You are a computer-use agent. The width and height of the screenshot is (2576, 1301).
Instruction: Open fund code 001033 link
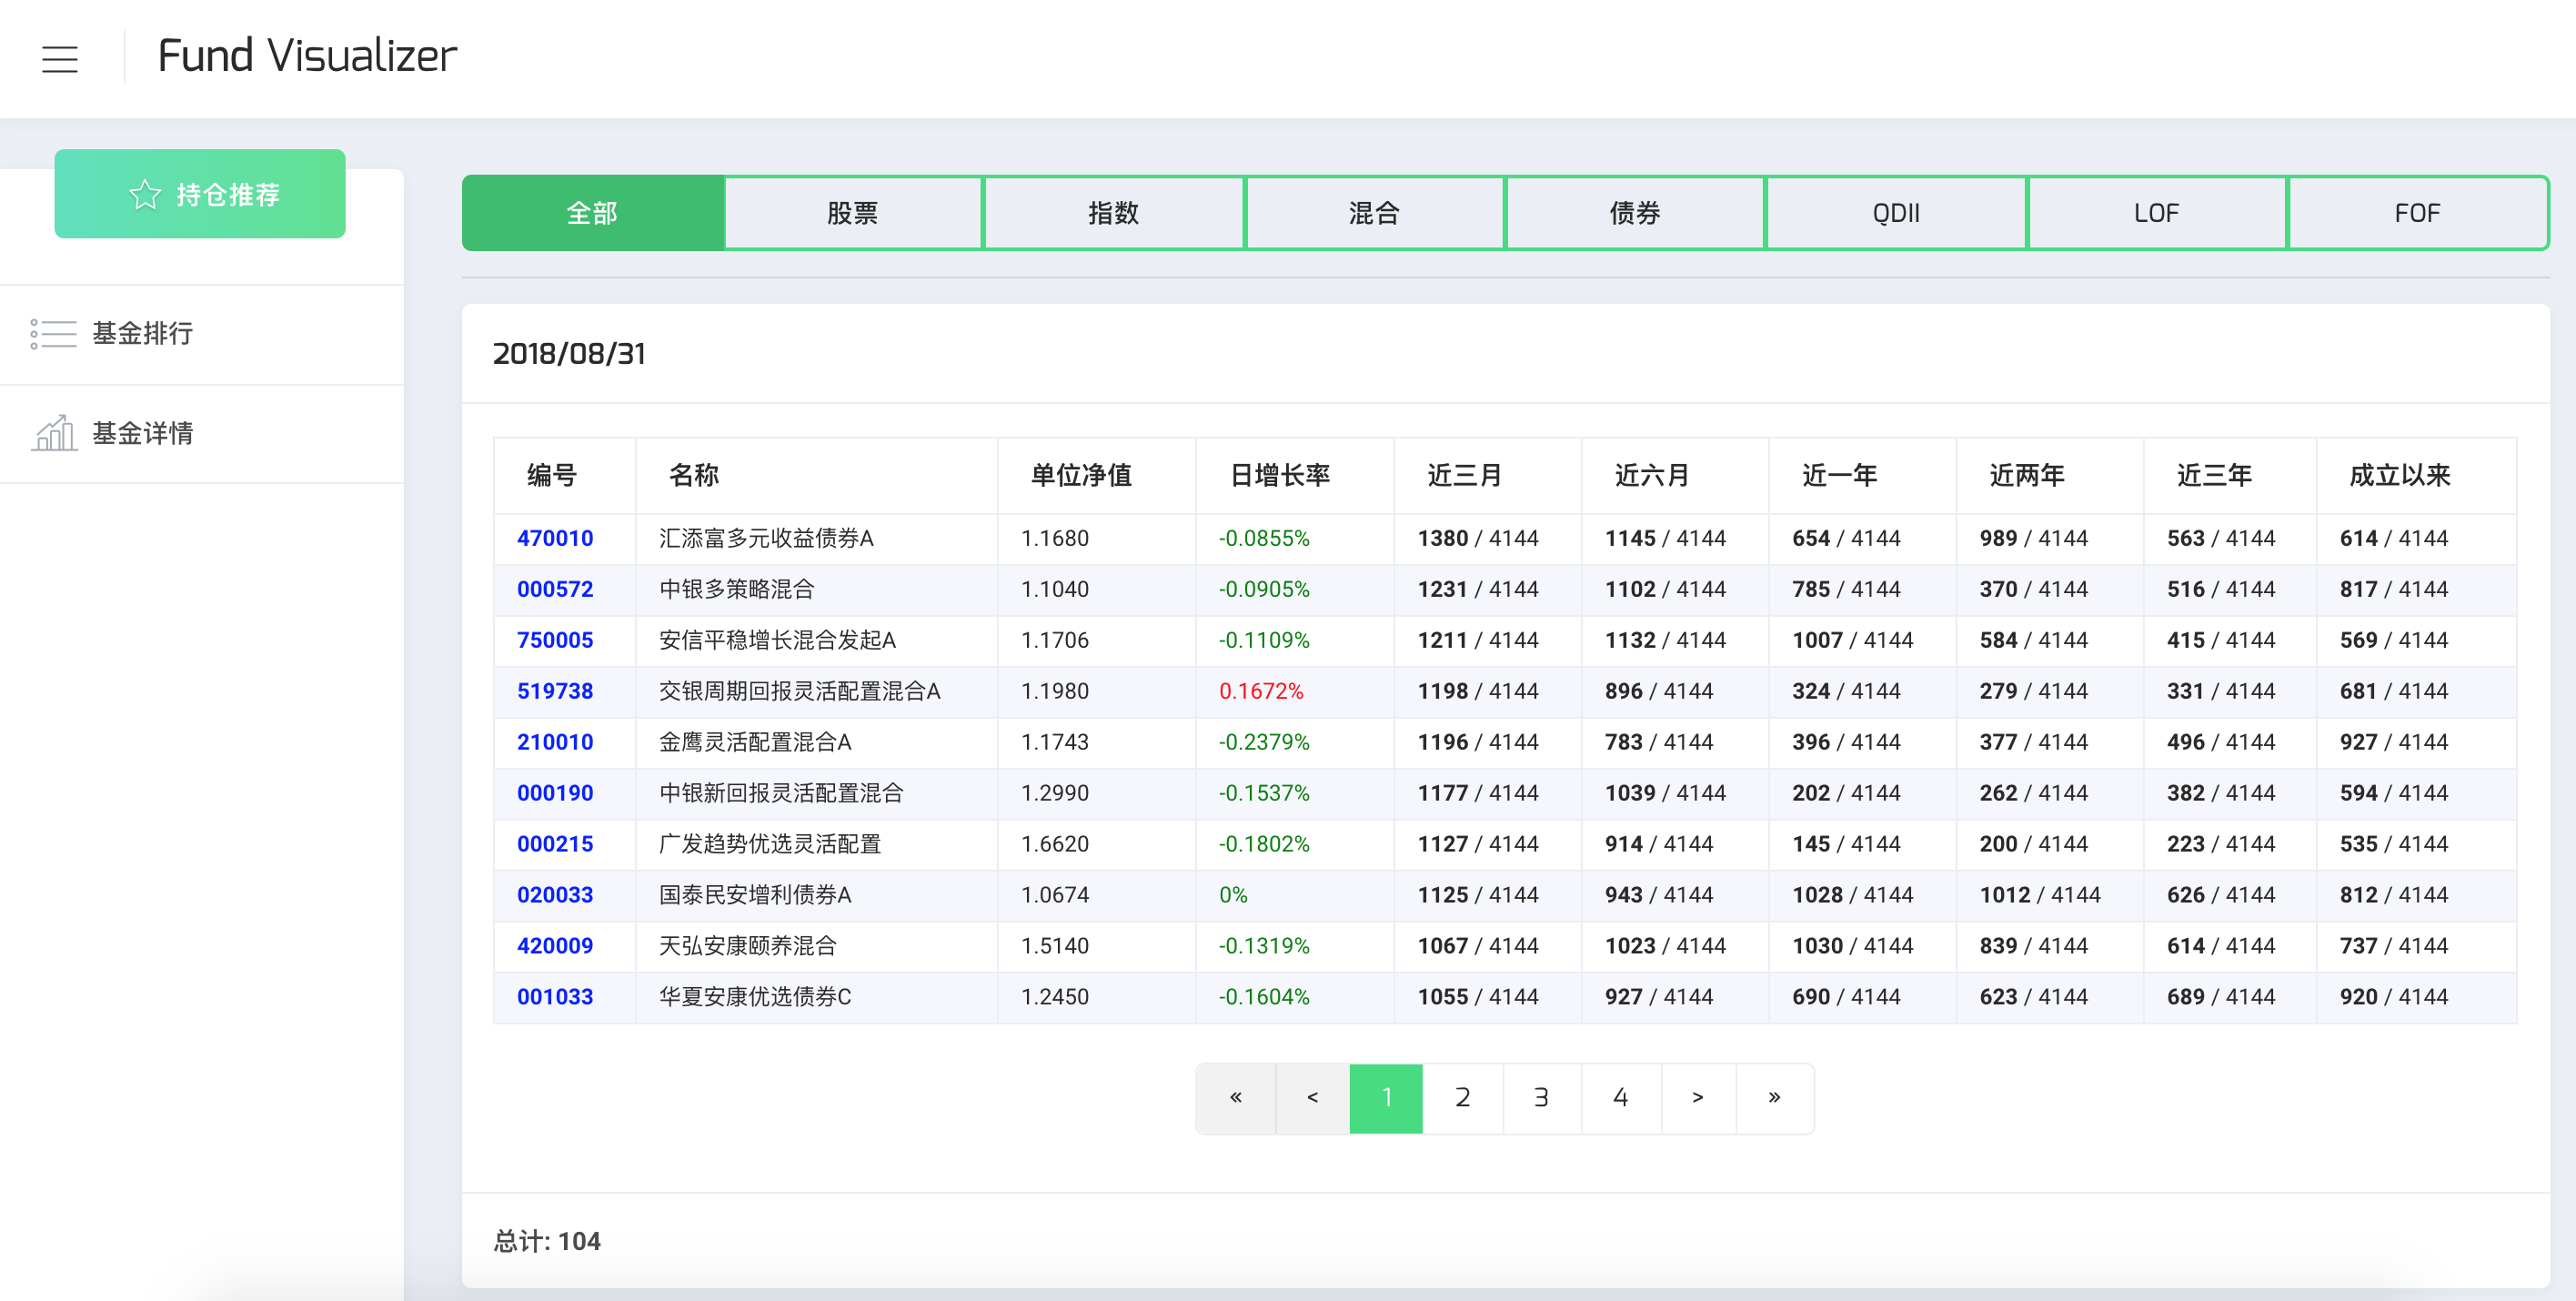(555, 997)
